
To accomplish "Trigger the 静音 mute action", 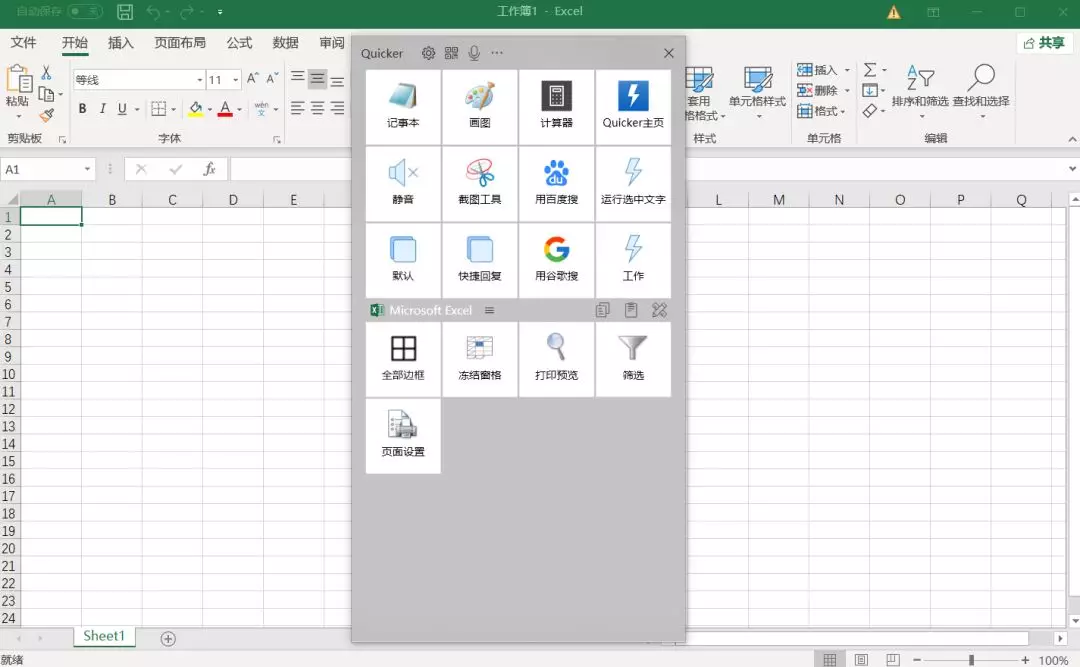I will pyautogui.click(x=403, y=183).
